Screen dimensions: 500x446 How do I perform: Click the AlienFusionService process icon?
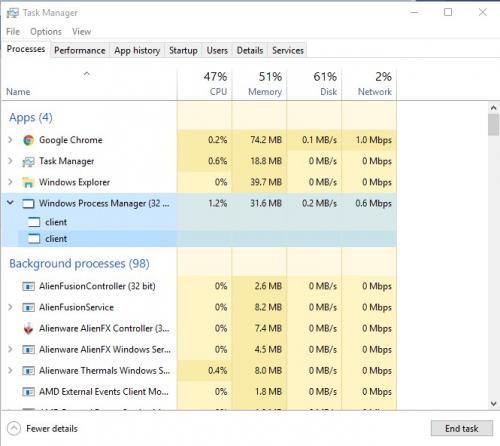[x=28, y=307]
